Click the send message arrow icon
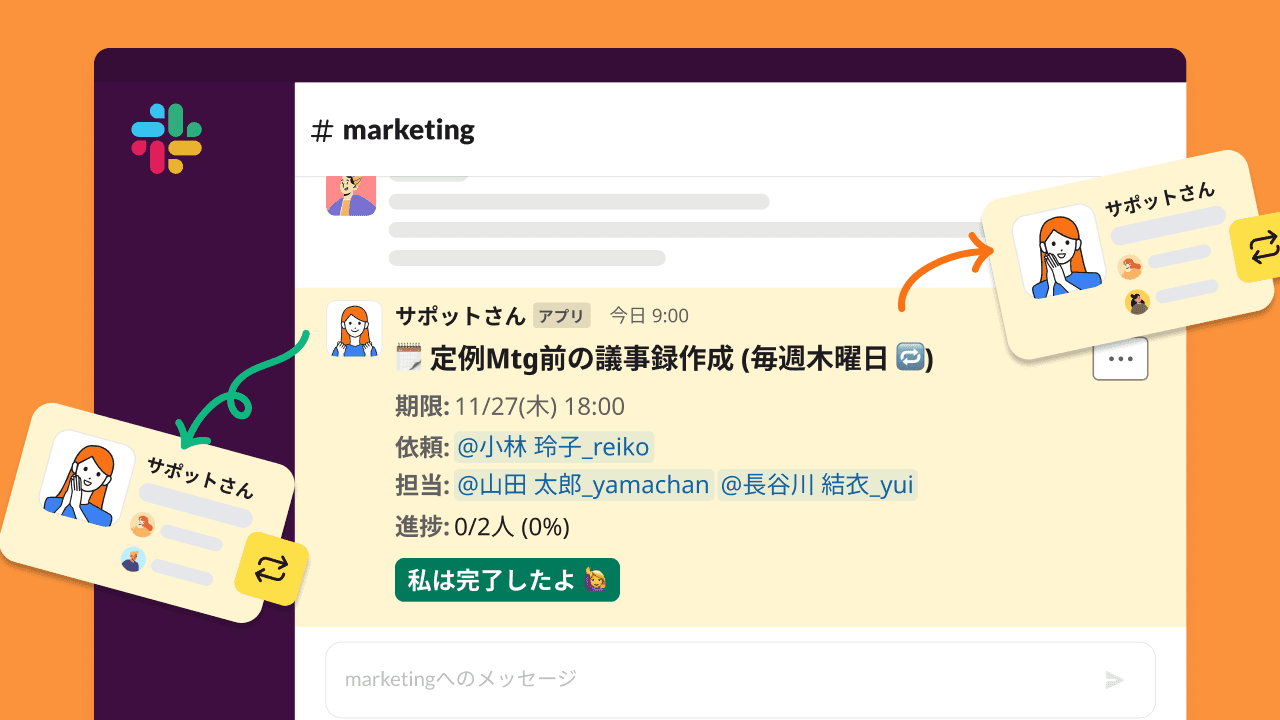The height and width of the screenshot is (720, 1280). click(x=1114, y=680)
